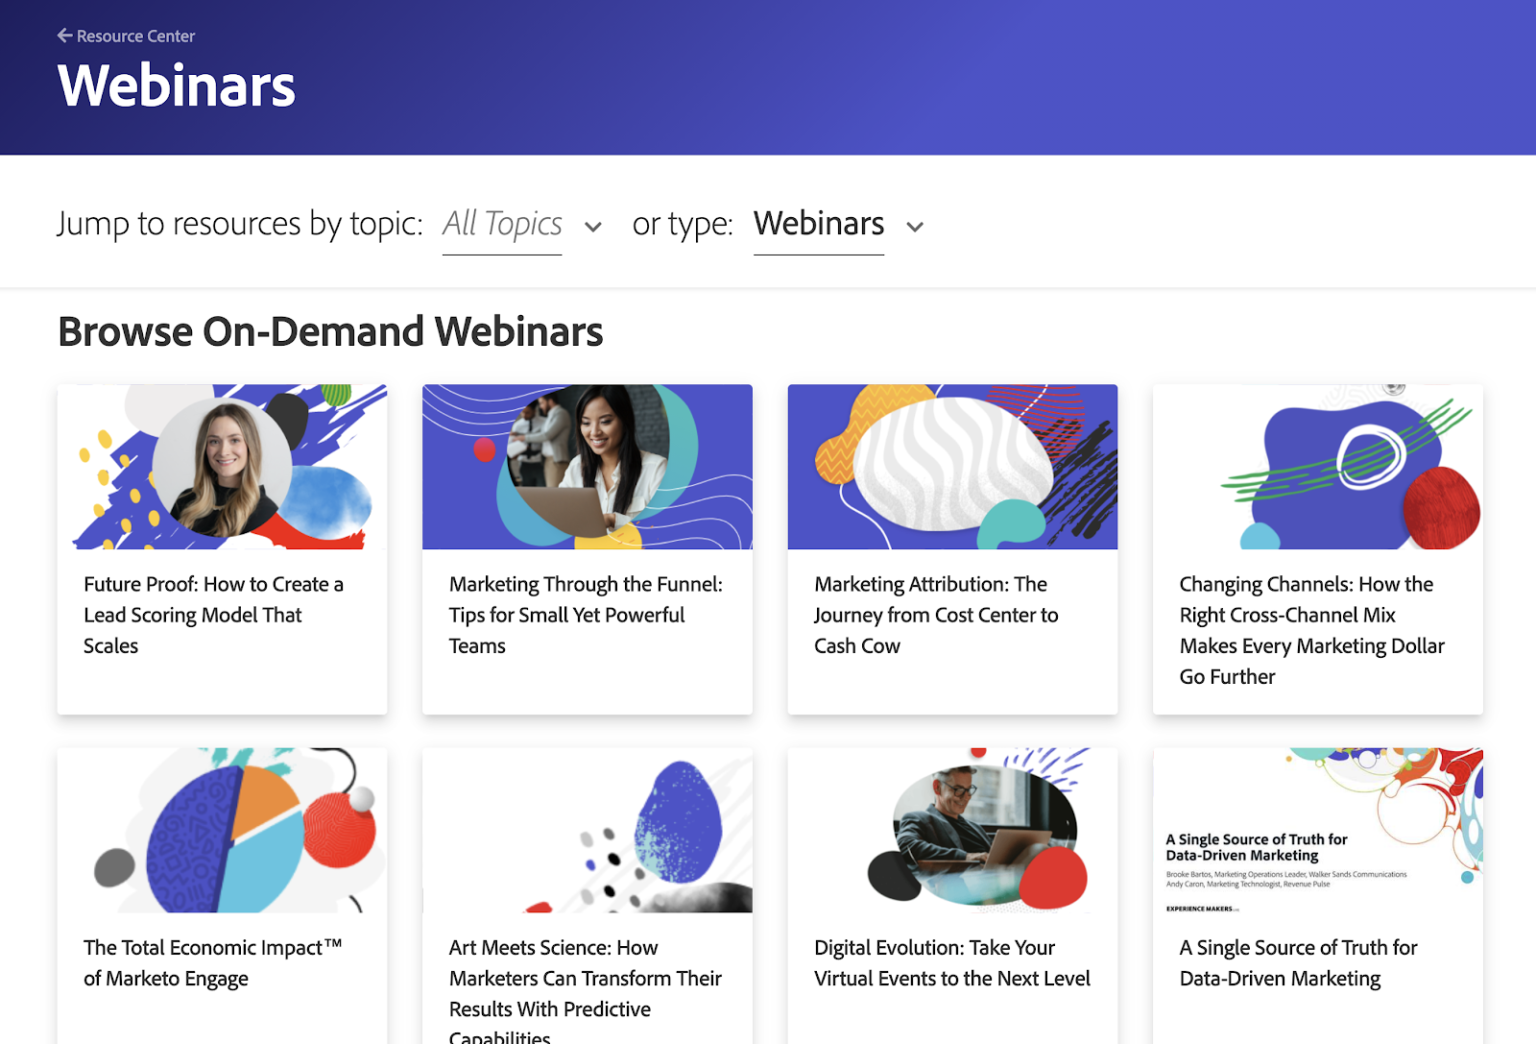Click 'The Total Economic Impact of Marketo Engage' title
The width and height of the screenshot is (1536, 1044).
coord(212,962)
